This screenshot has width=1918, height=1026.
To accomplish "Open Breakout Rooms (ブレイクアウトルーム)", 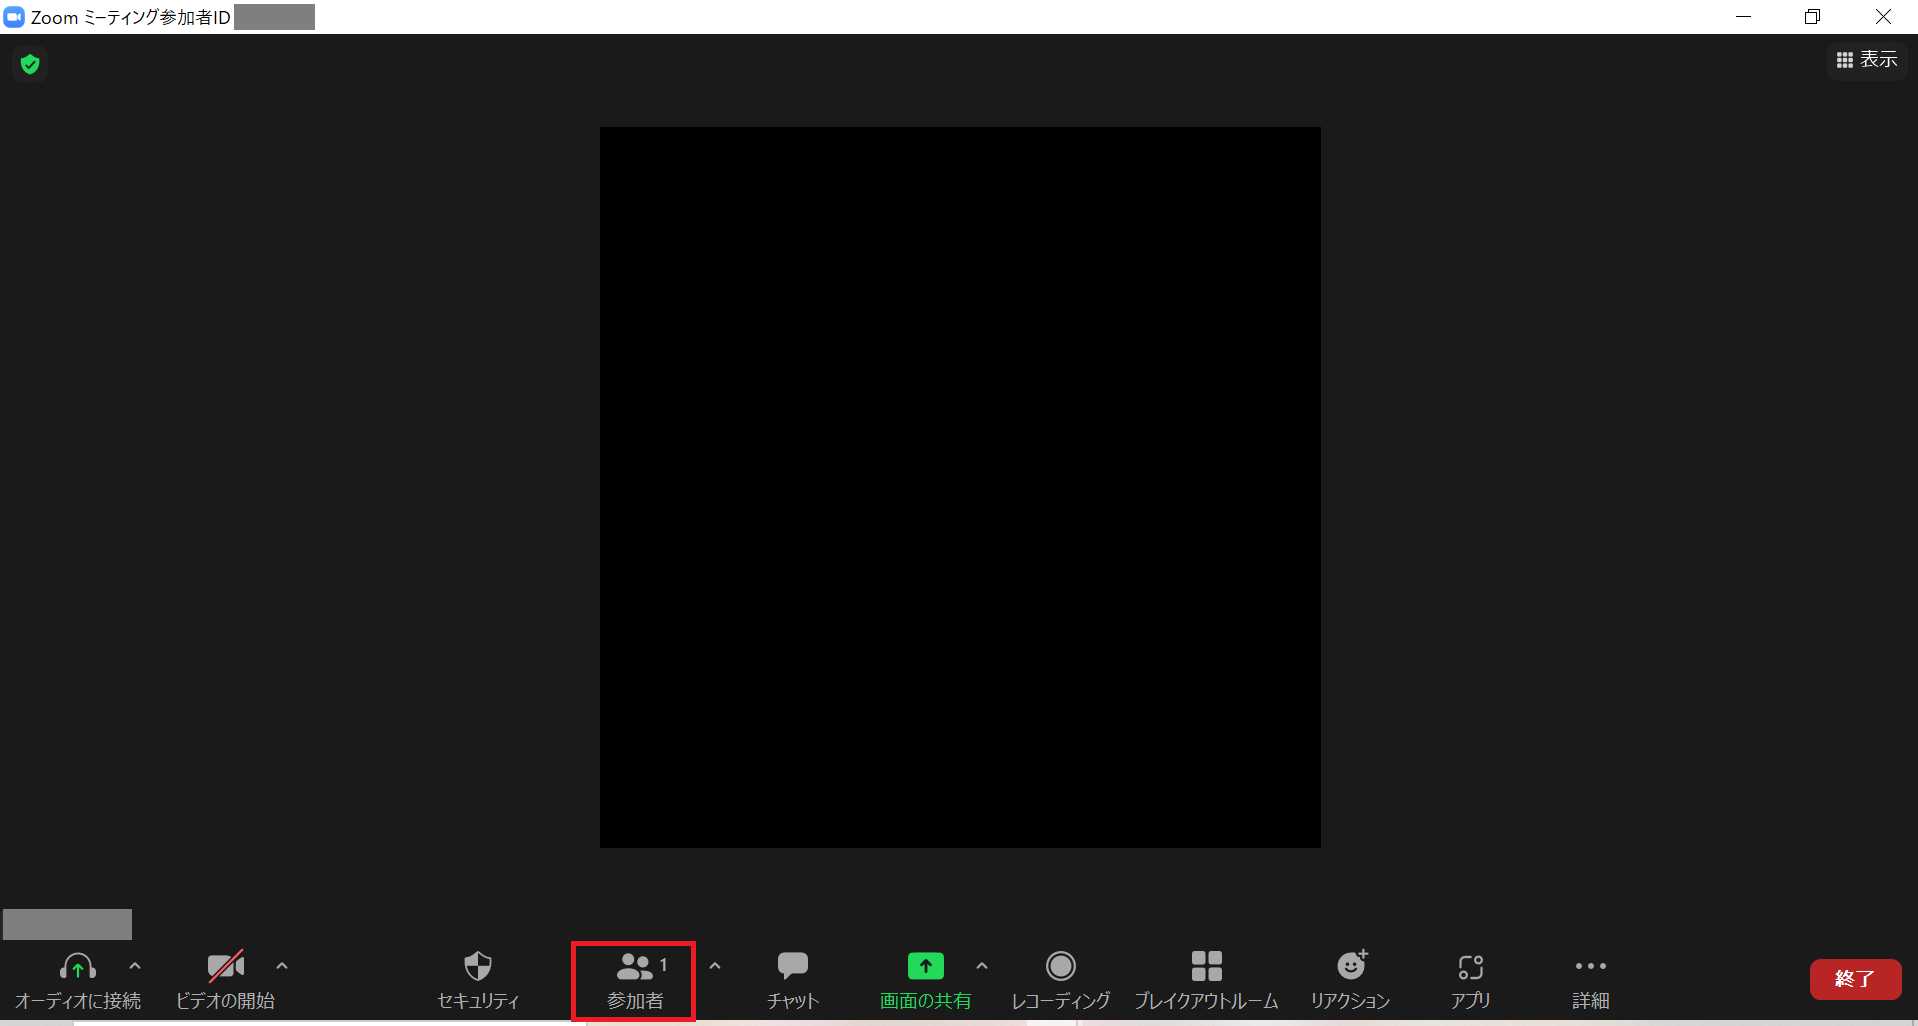I will [1206, 980].
